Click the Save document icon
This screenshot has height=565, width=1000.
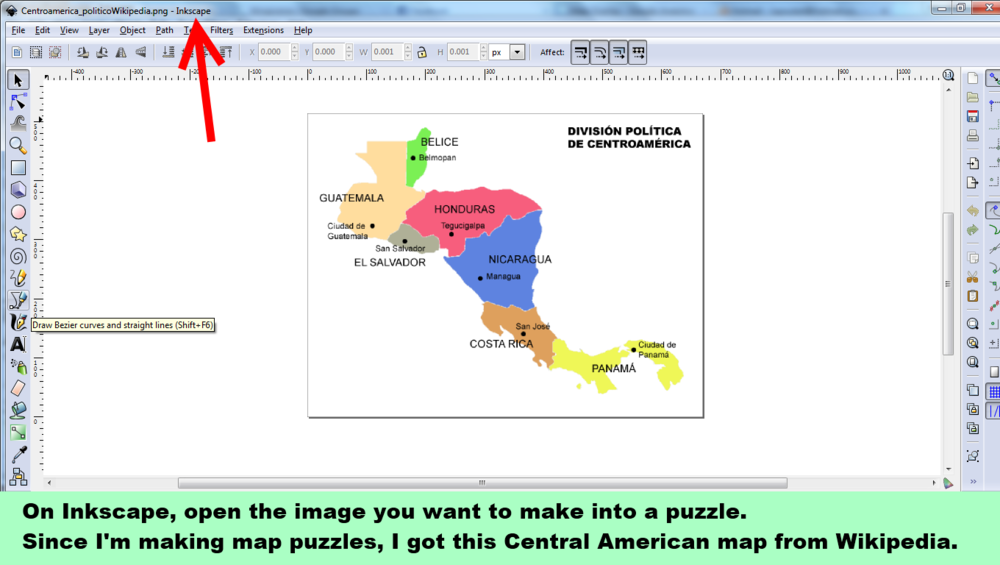coord(972,117)
